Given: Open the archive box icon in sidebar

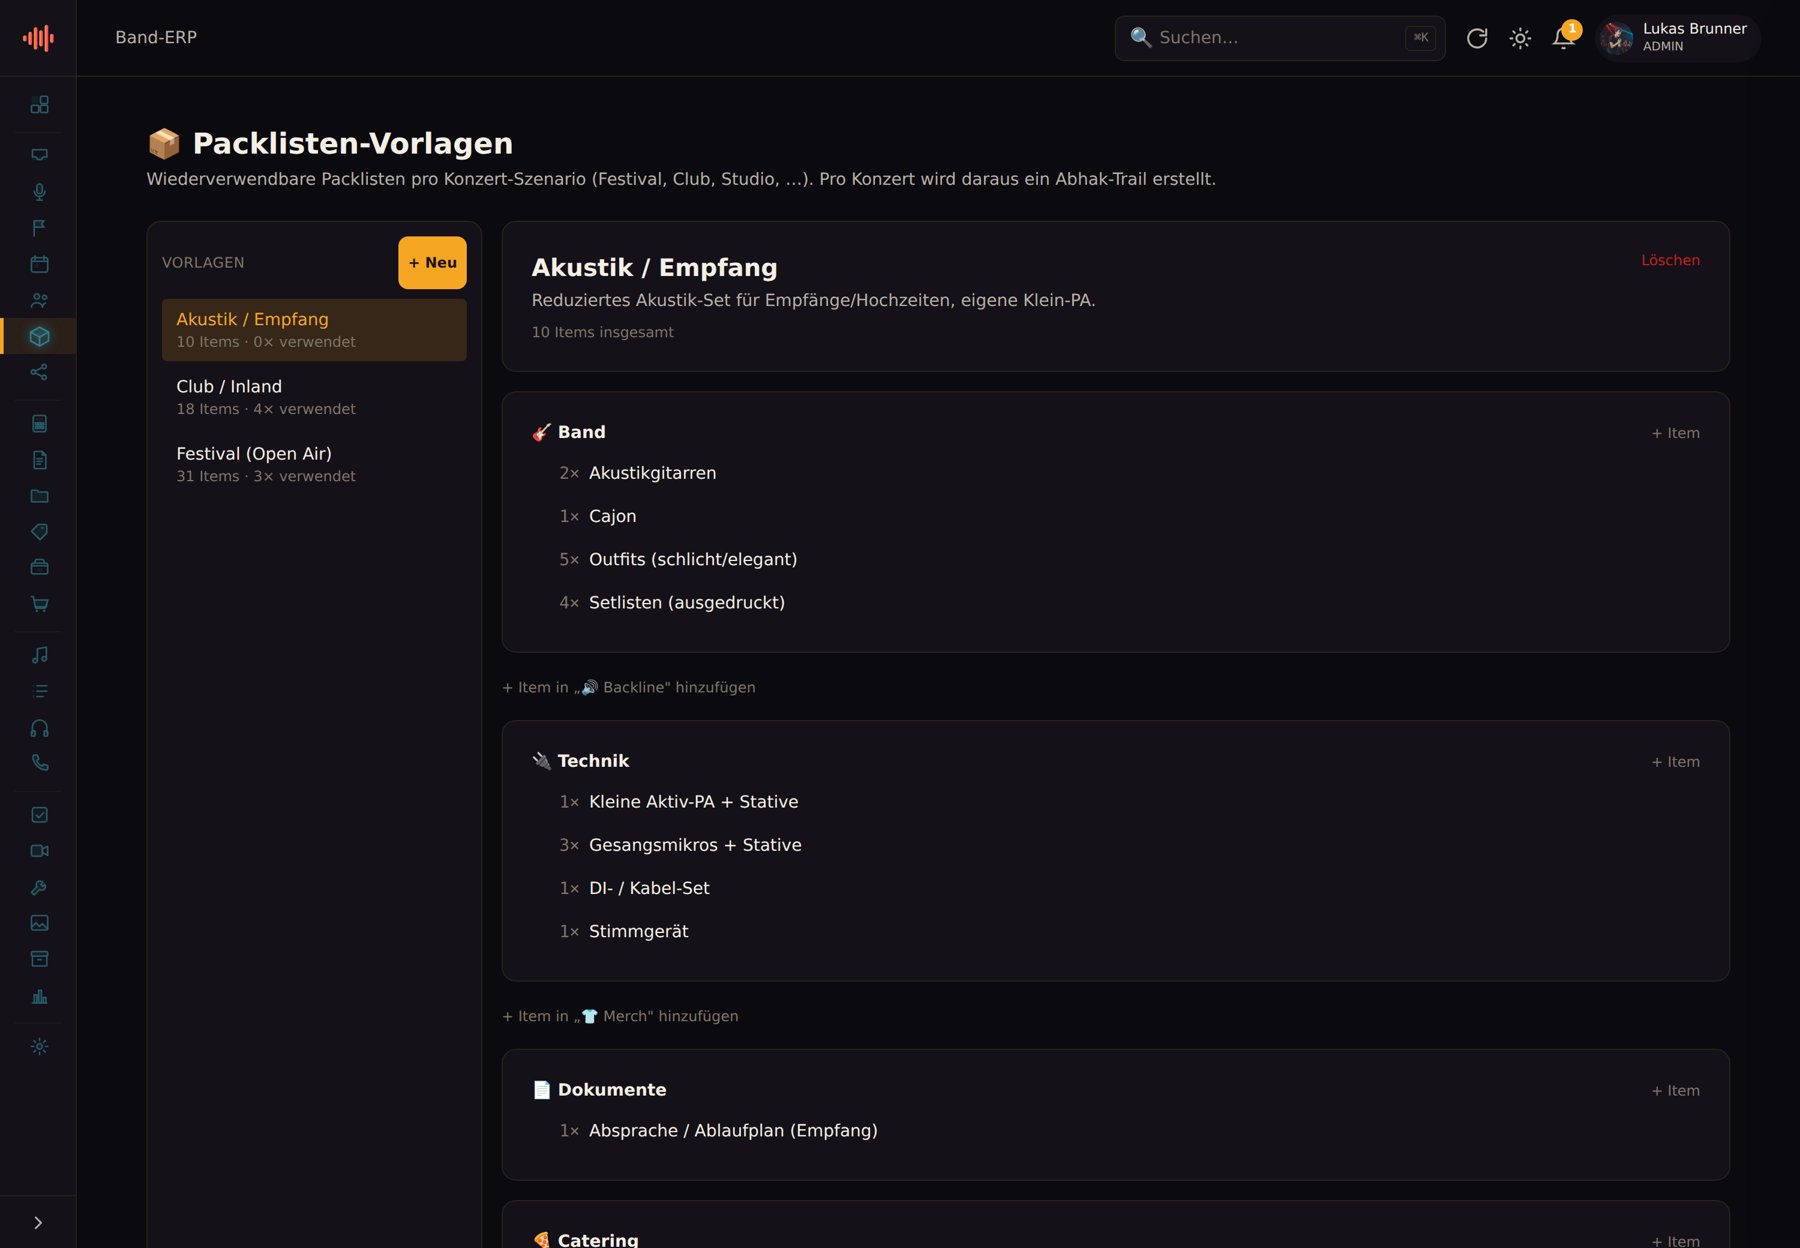Looking at the screenshot, I should click(x=39, y=959).
